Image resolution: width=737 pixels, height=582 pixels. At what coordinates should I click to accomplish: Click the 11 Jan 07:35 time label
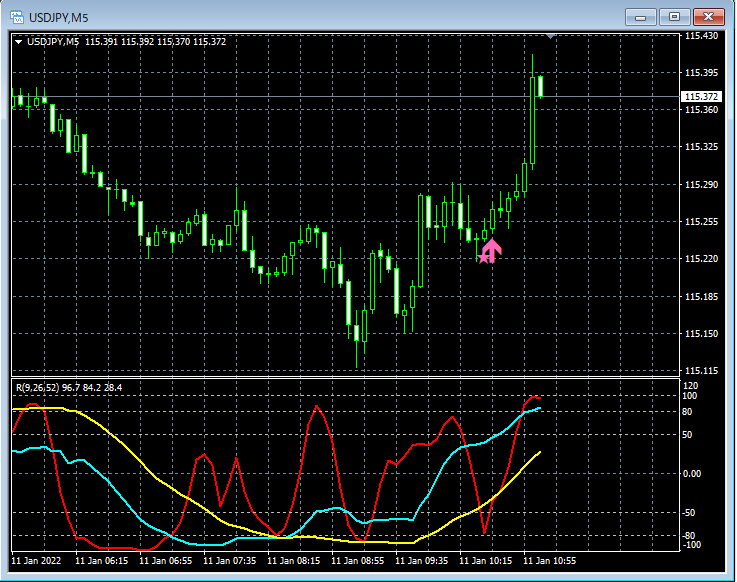(229, 561)
